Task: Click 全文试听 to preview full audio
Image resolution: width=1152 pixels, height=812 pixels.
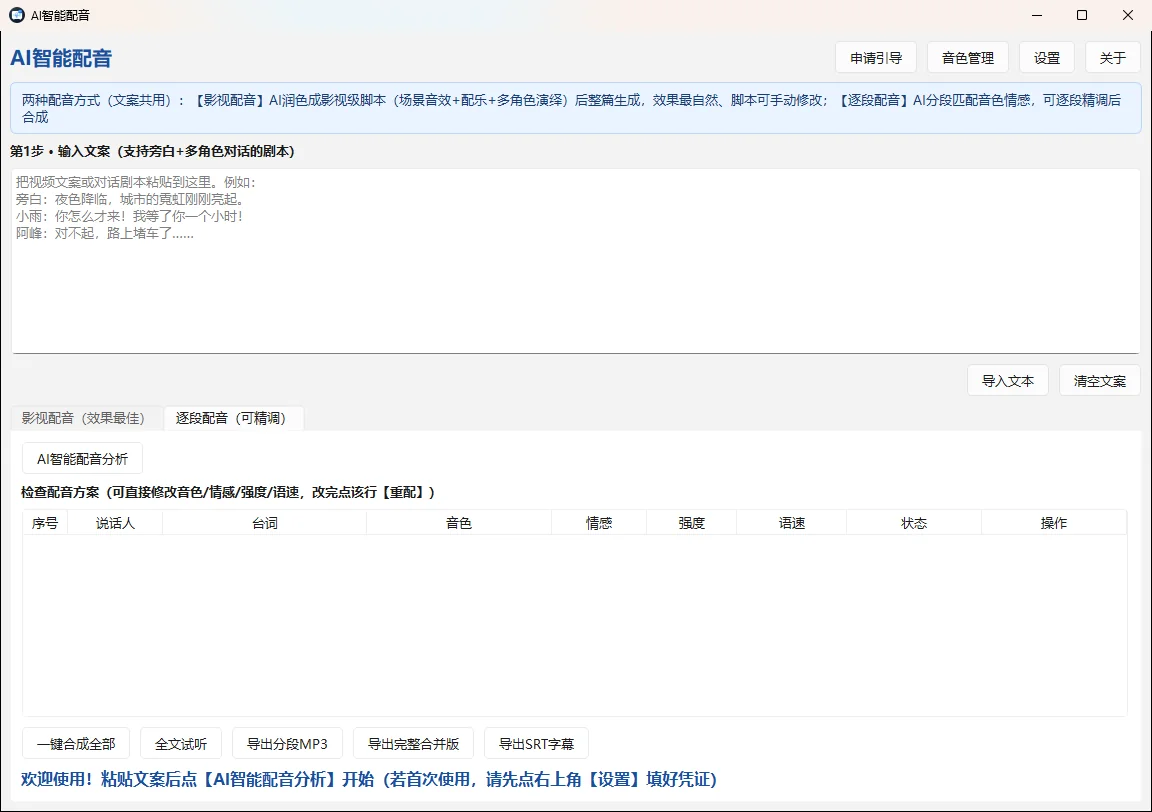Action: pyautogui.click(x=181, y=744)
